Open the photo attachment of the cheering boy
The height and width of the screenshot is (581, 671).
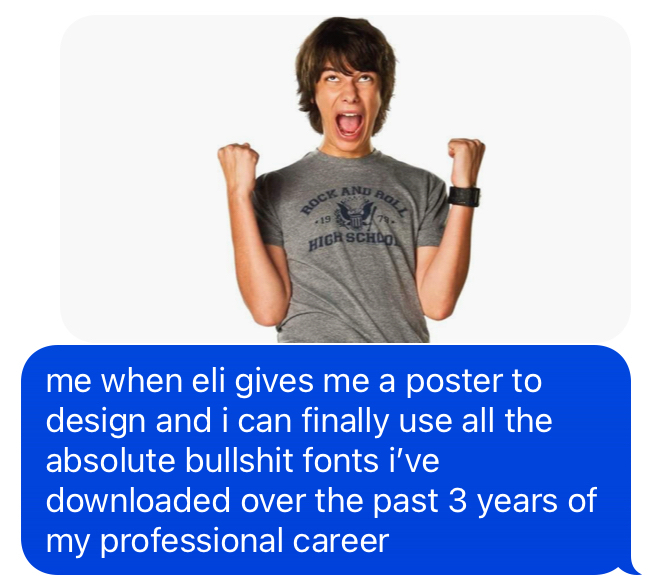pyautogui.click(x=345, y=179)
